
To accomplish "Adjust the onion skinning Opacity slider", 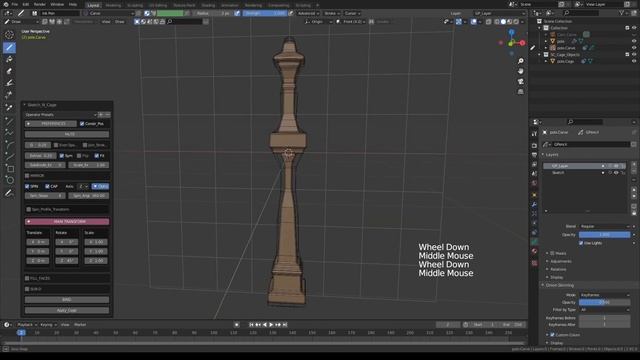I will point(604,302).
